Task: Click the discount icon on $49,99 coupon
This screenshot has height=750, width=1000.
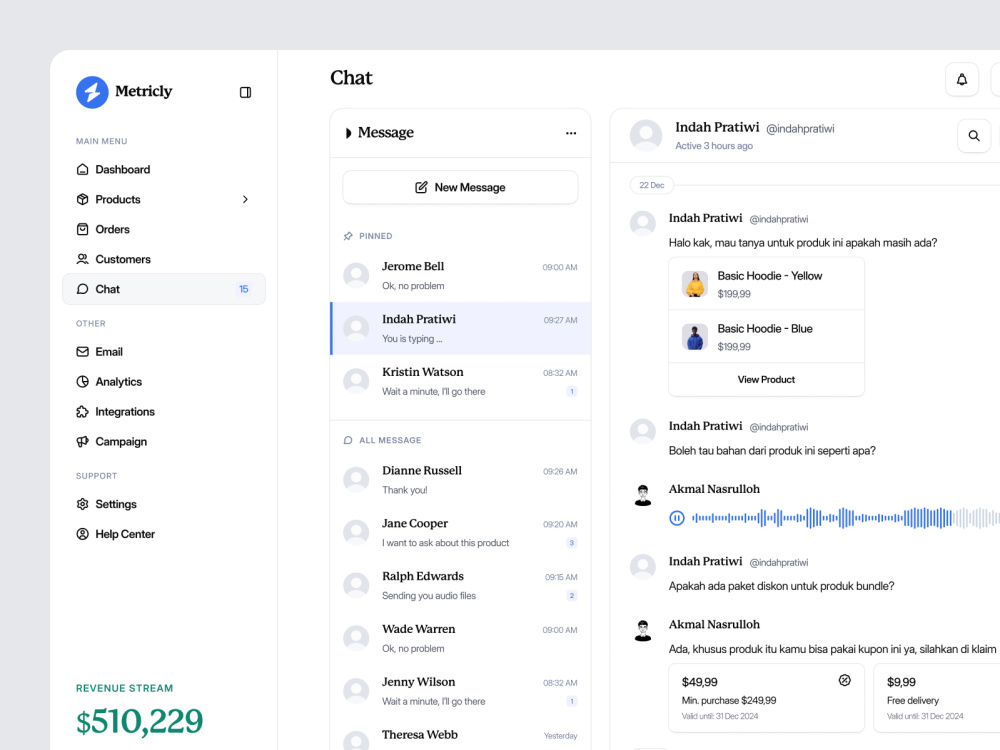Action: click(x=844, y=680)
